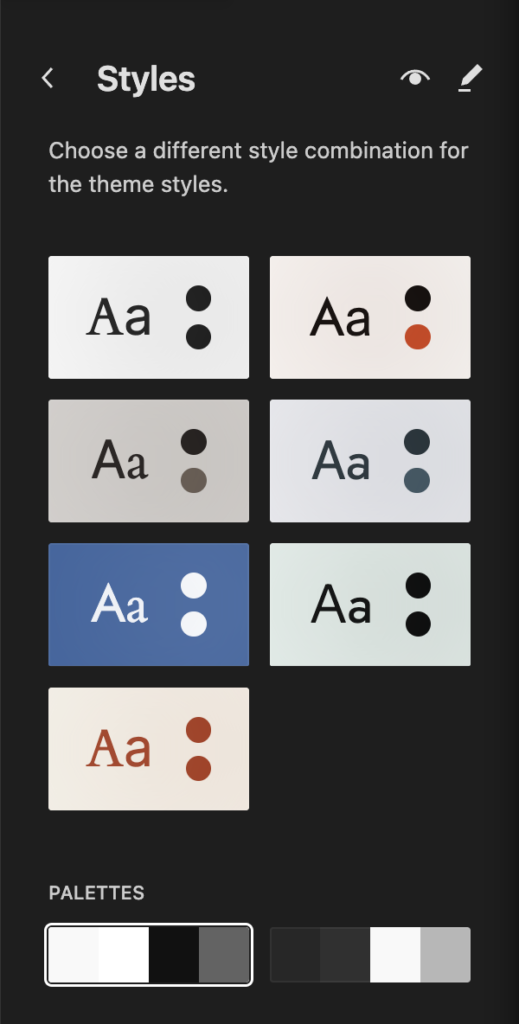Click the brown dot in taupe style
The image size is (519, 1024).
(x=194, y=481)
